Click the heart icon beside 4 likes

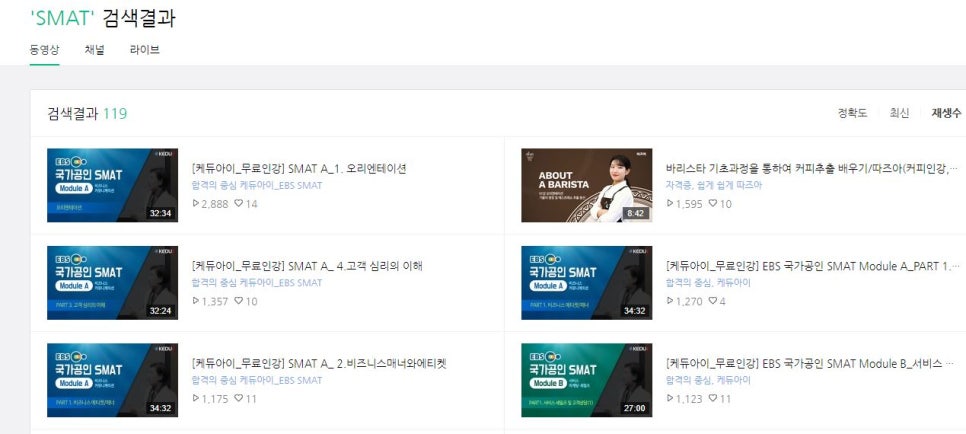coord(713,301)
